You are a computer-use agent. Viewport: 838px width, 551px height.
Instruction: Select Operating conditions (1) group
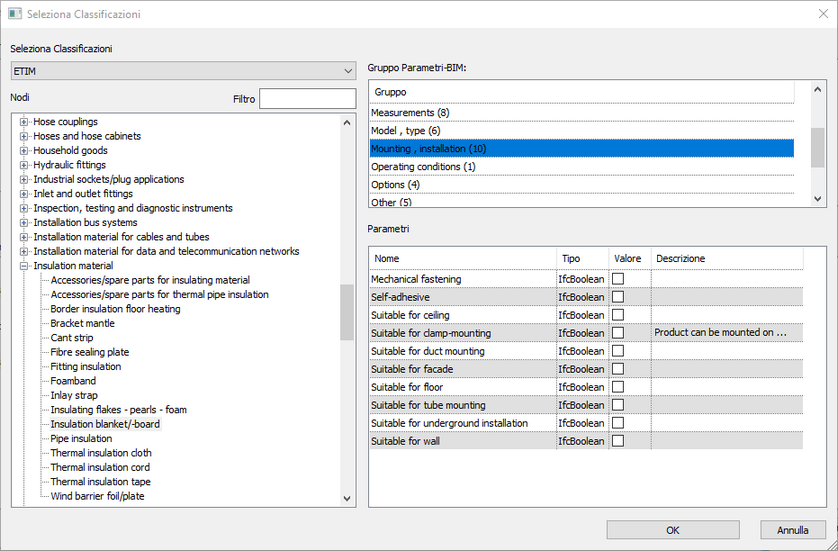[x=581, y=167]
